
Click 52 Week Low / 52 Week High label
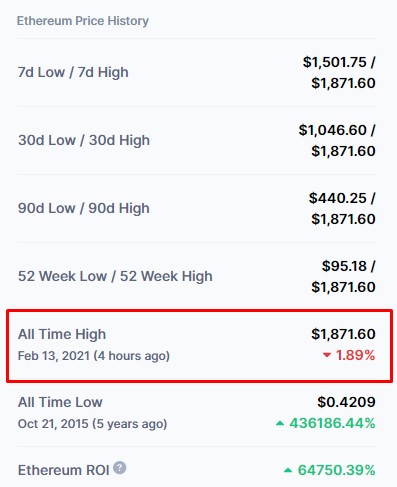coord(115,276)
